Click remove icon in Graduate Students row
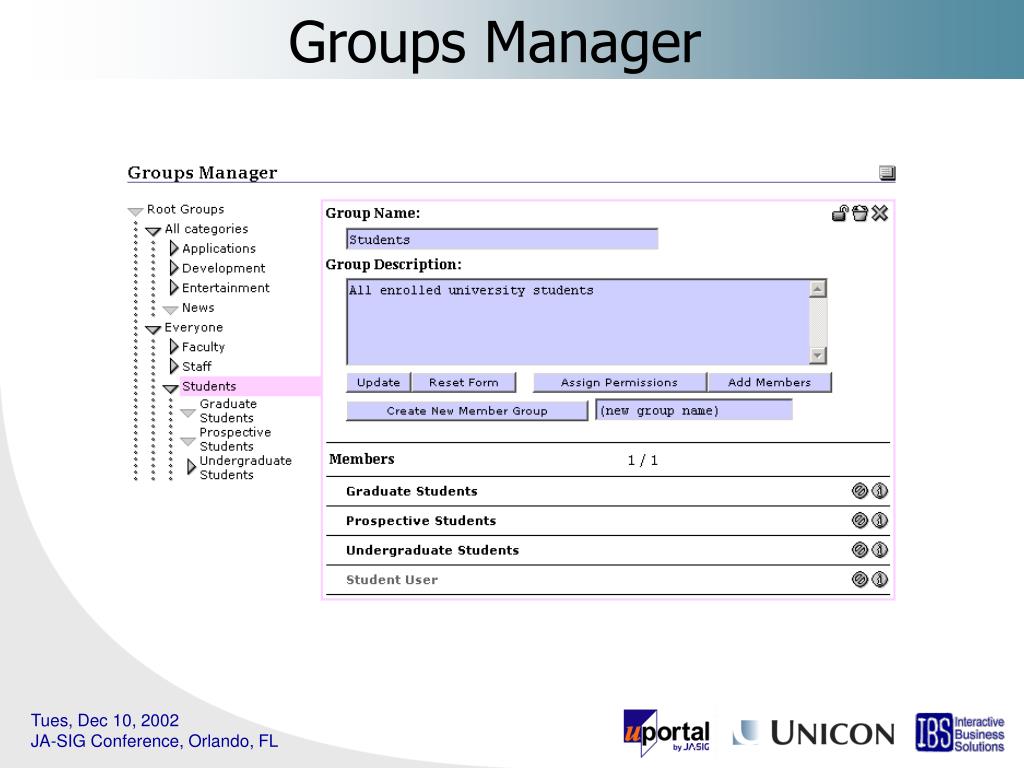 860,491
